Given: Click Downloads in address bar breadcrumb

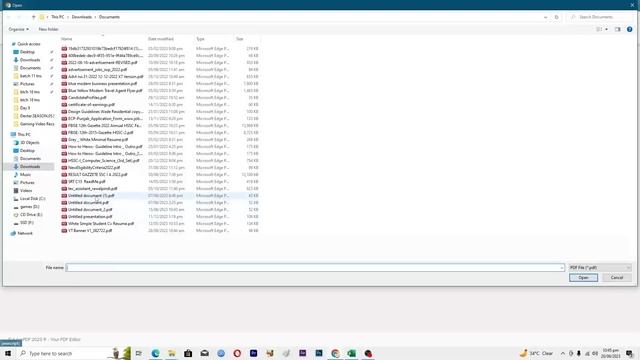Looking at the screenshot, I should (x=82, y=17).
